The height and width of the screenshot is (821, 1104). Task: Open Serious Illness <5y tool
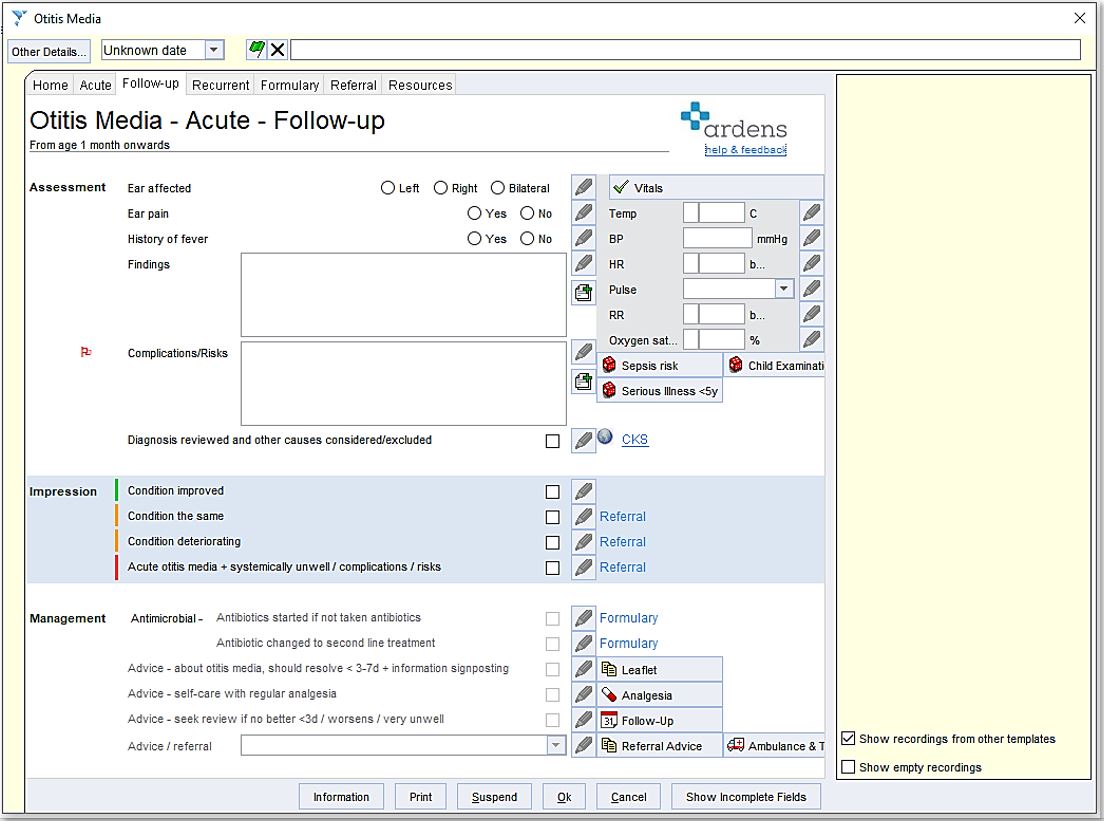coord(660,391)
